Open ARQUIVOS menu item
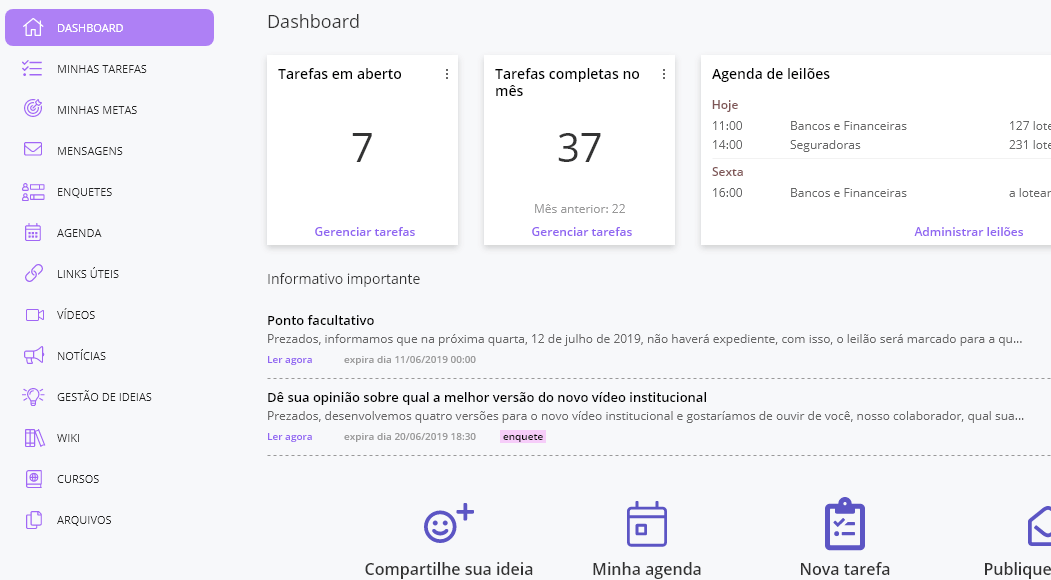1051x580 pixels. tap(84, 520)
